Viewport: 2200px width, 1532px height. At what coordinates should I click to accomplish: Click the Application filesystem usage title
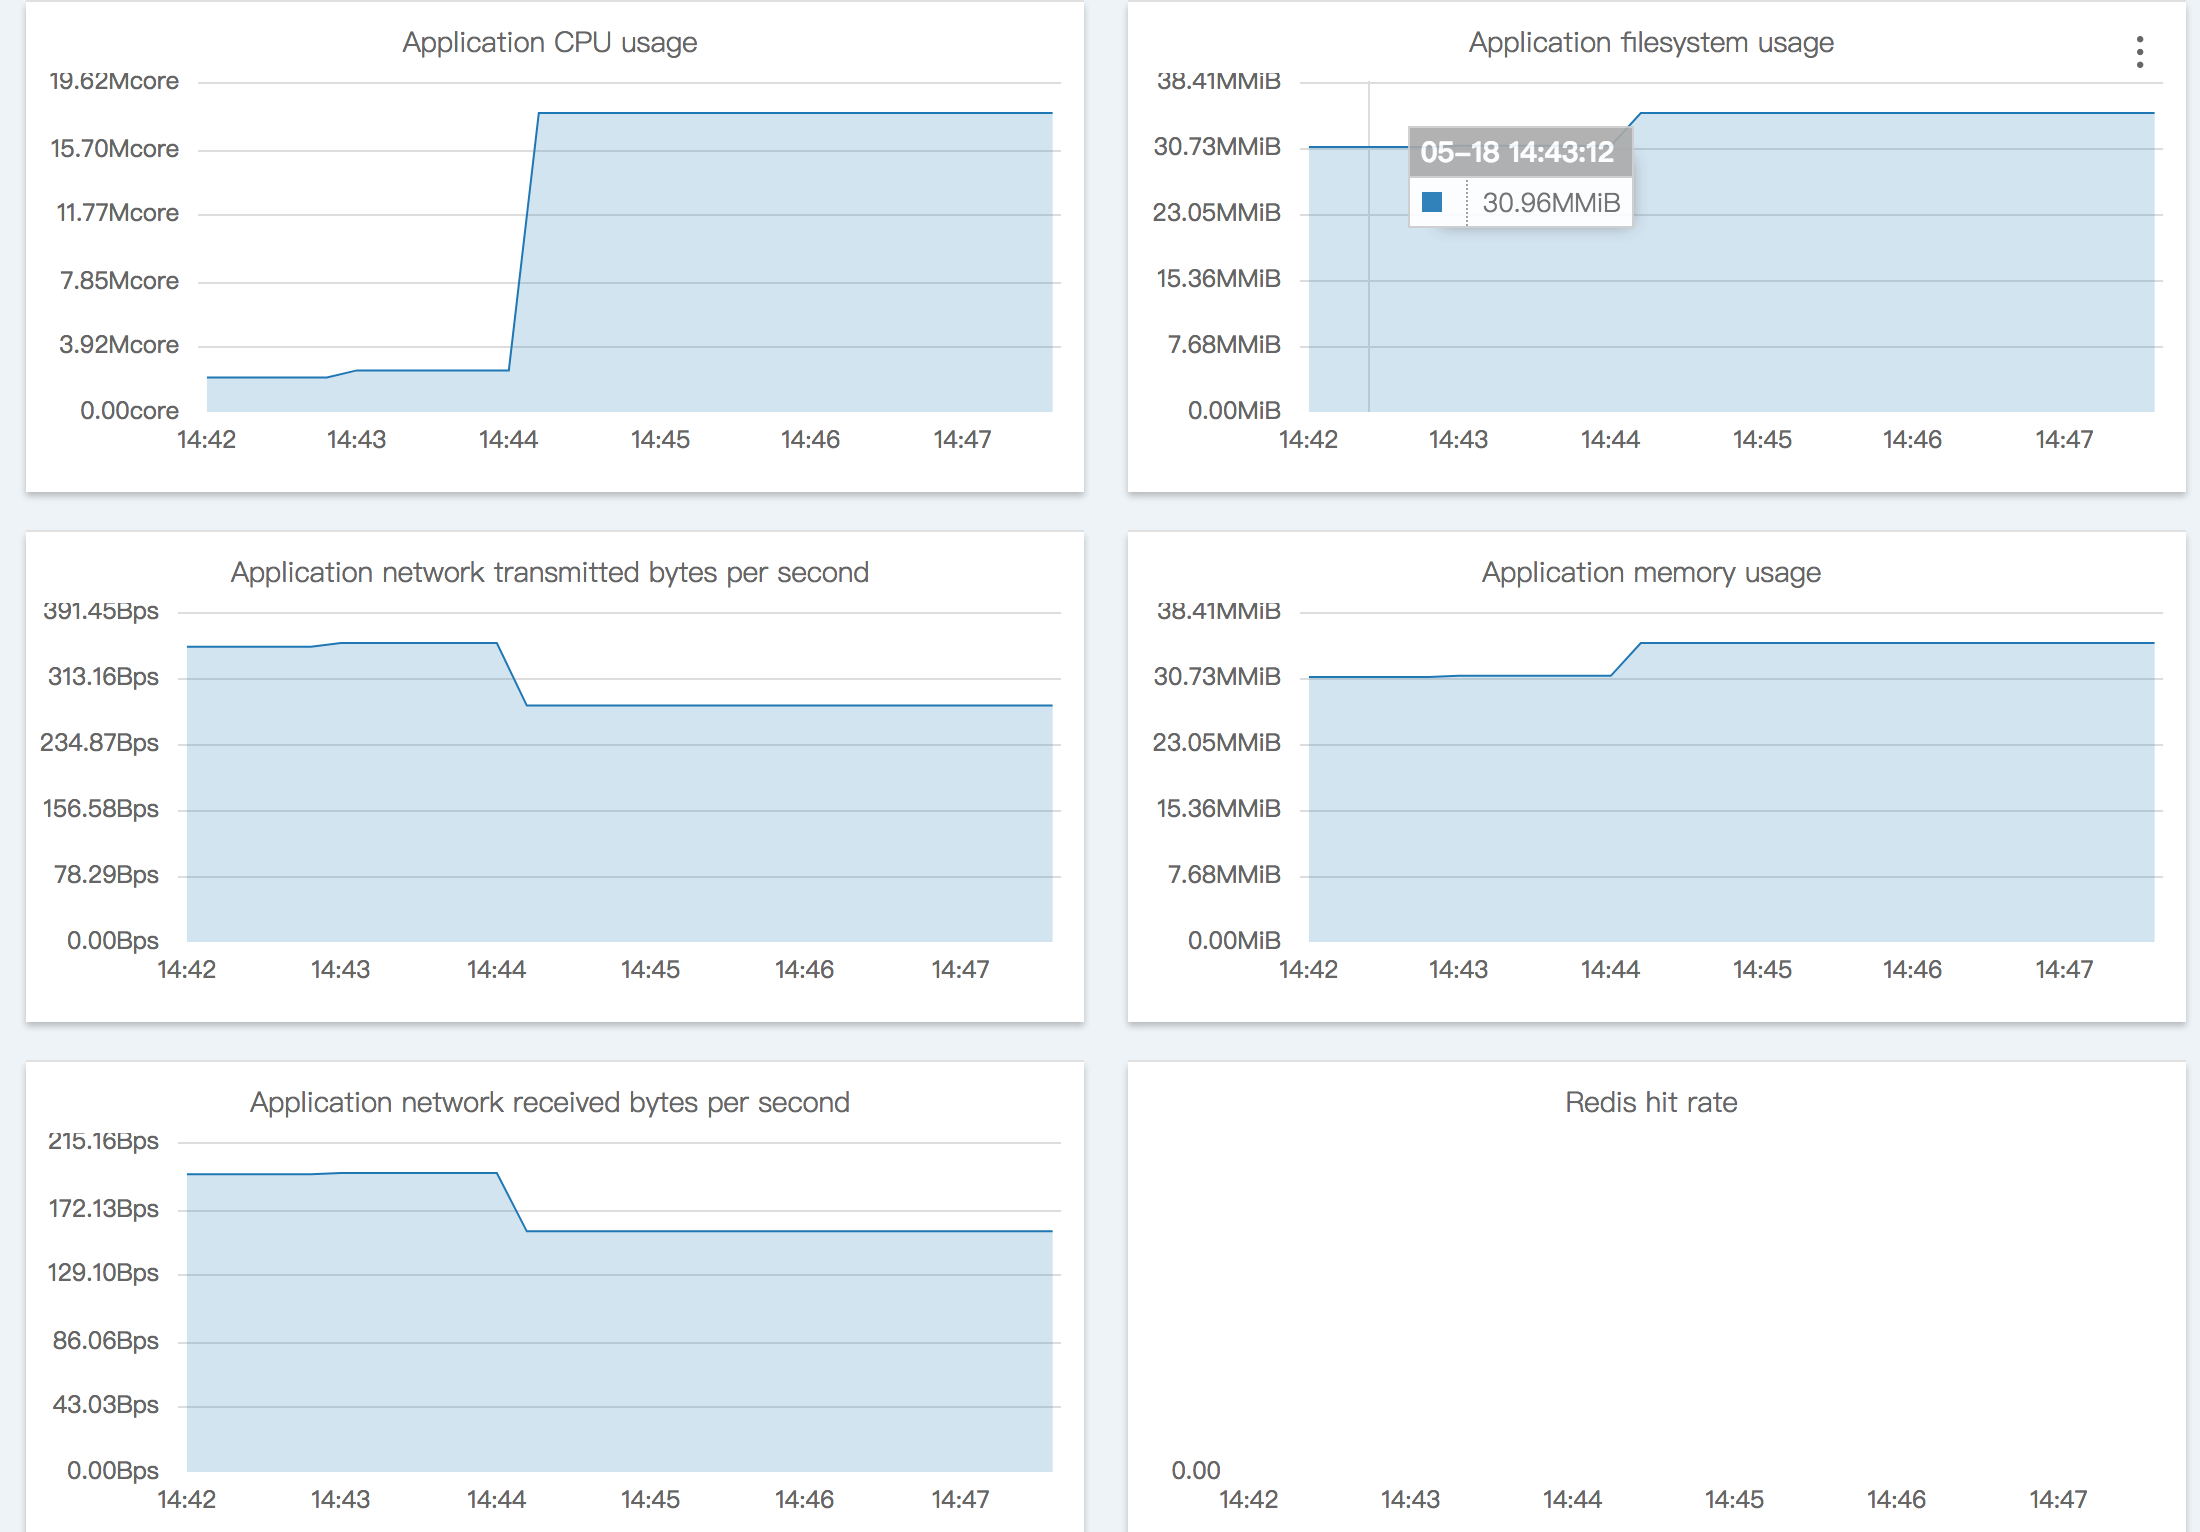[x=1651, y=43]
